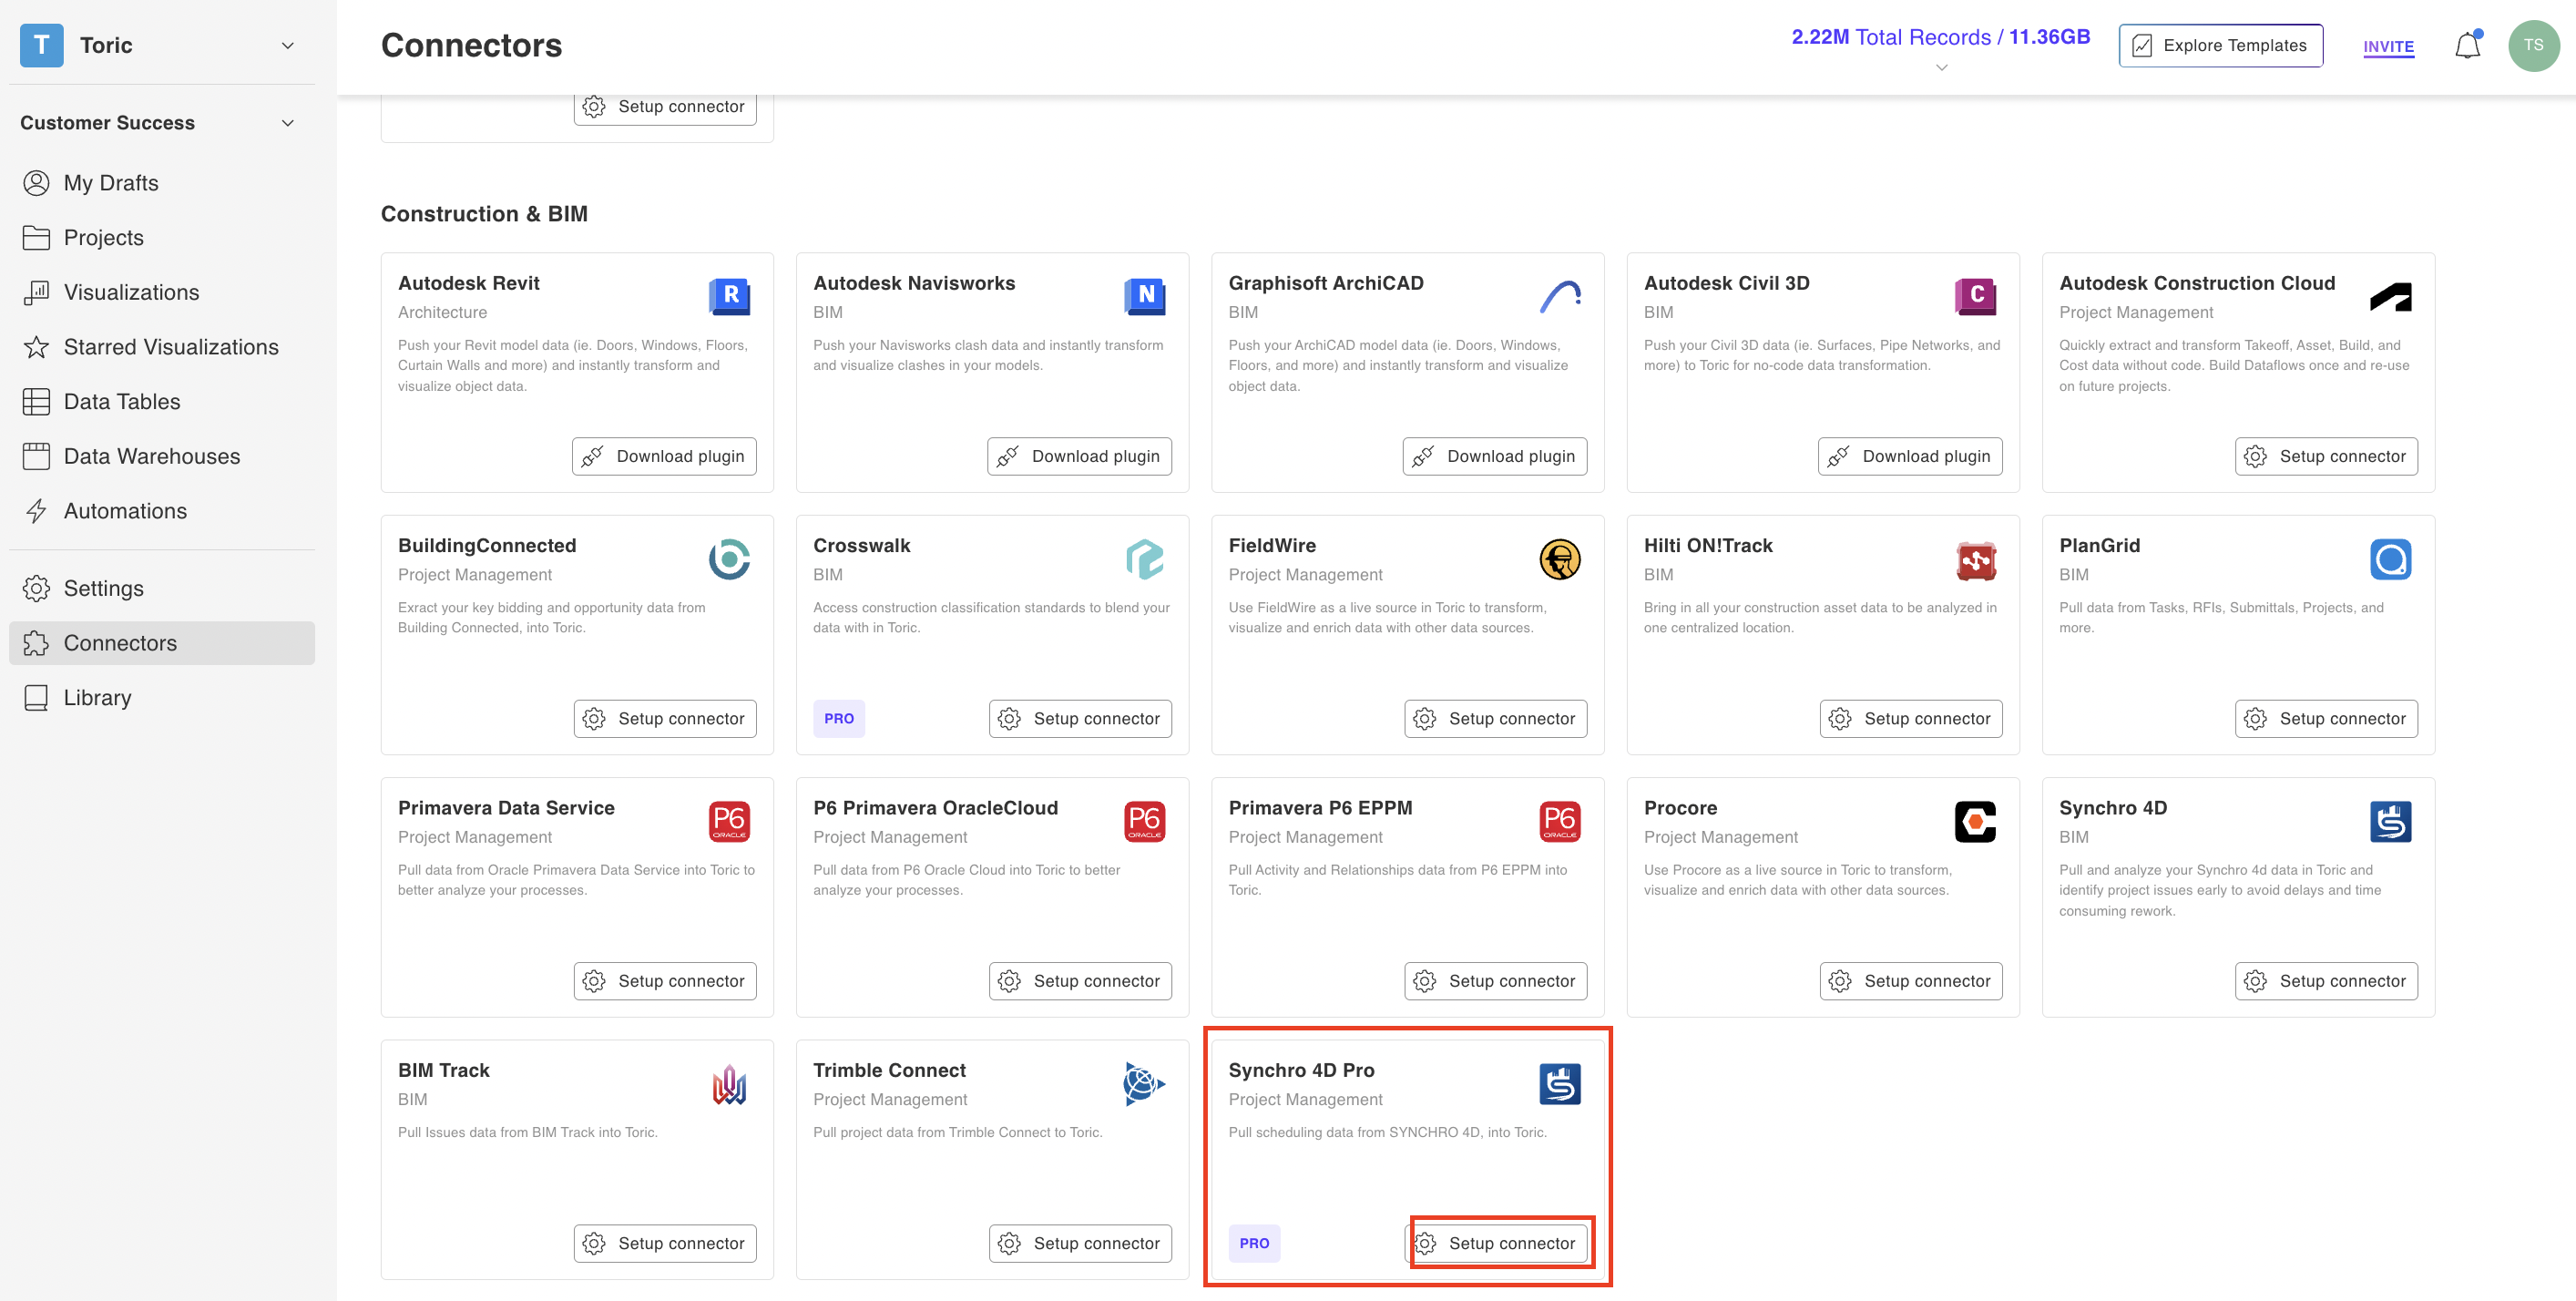This screenshot has width=2576, height=1301.
Task: Click the Crosswalk logo icon
Action: point(1144,559)
